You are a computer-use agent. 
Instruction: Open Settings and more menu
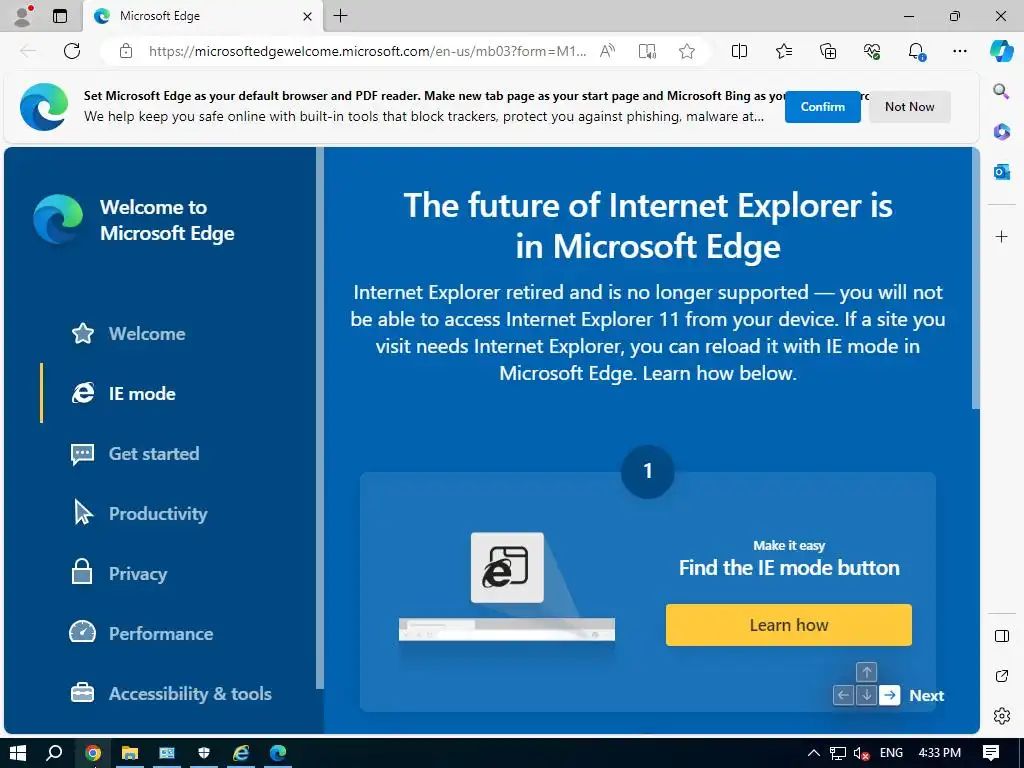coord(959,51)
